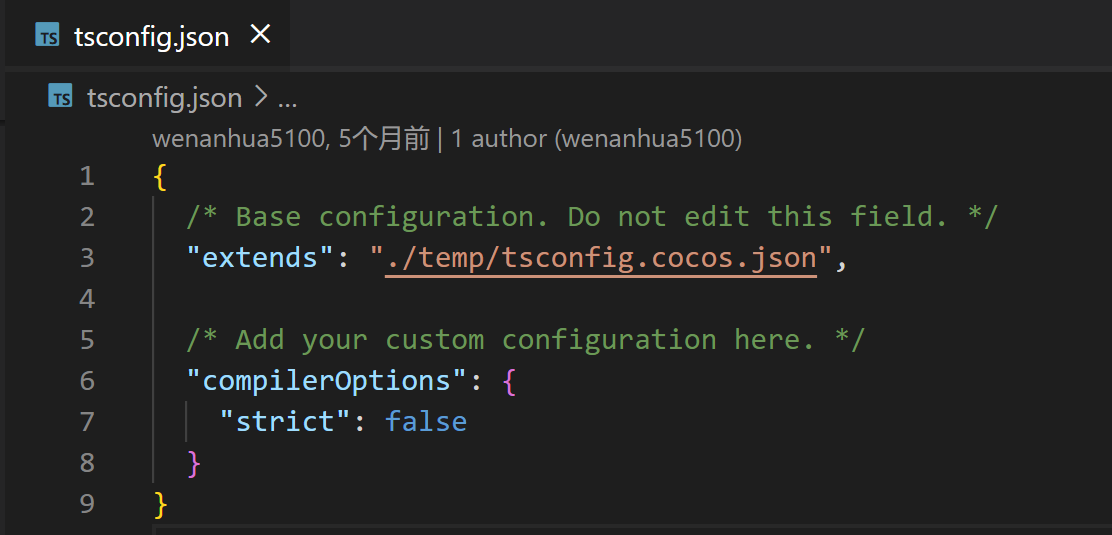This screenshot has width=1112, height=535.
Task: Click the TS file icon in the editor tab
Action: 47,36
